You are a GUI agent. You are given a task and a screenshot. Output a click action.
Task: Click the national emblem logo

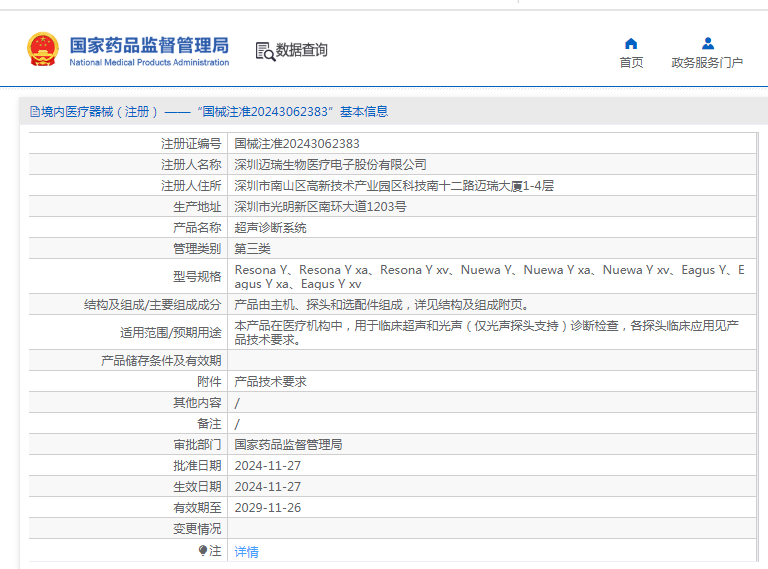pos(43,49)
